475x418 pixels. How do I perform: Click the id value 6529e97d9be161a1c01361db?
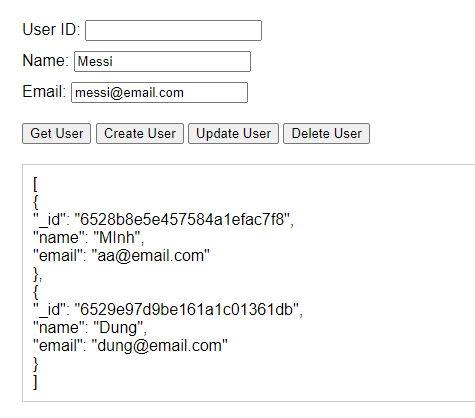coord(187,310)
